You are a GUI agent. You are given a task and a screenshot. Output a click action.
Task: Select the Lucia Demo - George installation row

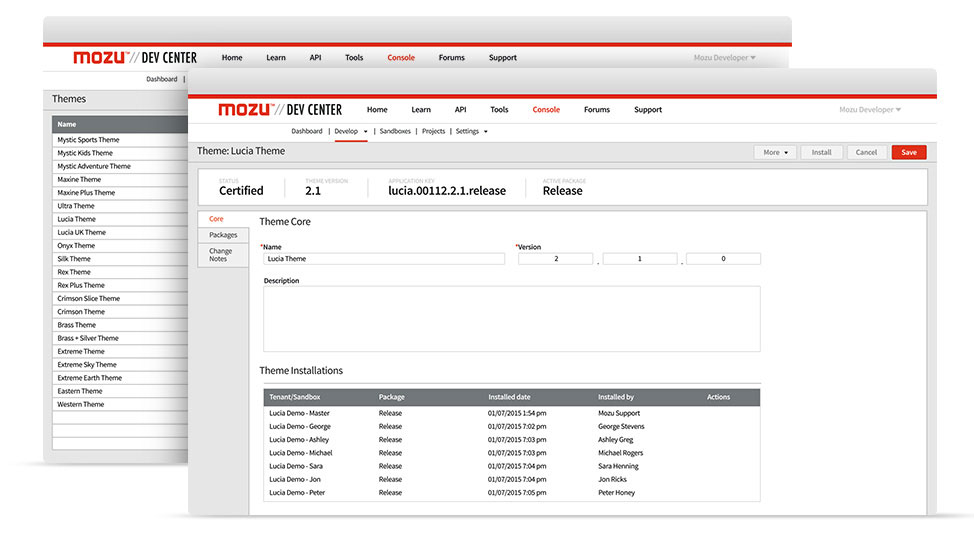[512, 427]
